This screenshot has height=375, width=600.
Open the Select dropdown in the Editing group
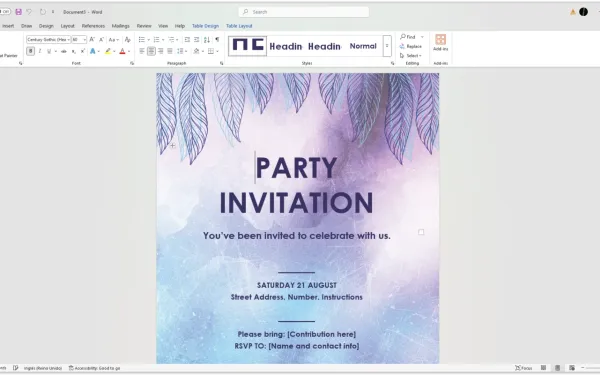tap(411, 55)
